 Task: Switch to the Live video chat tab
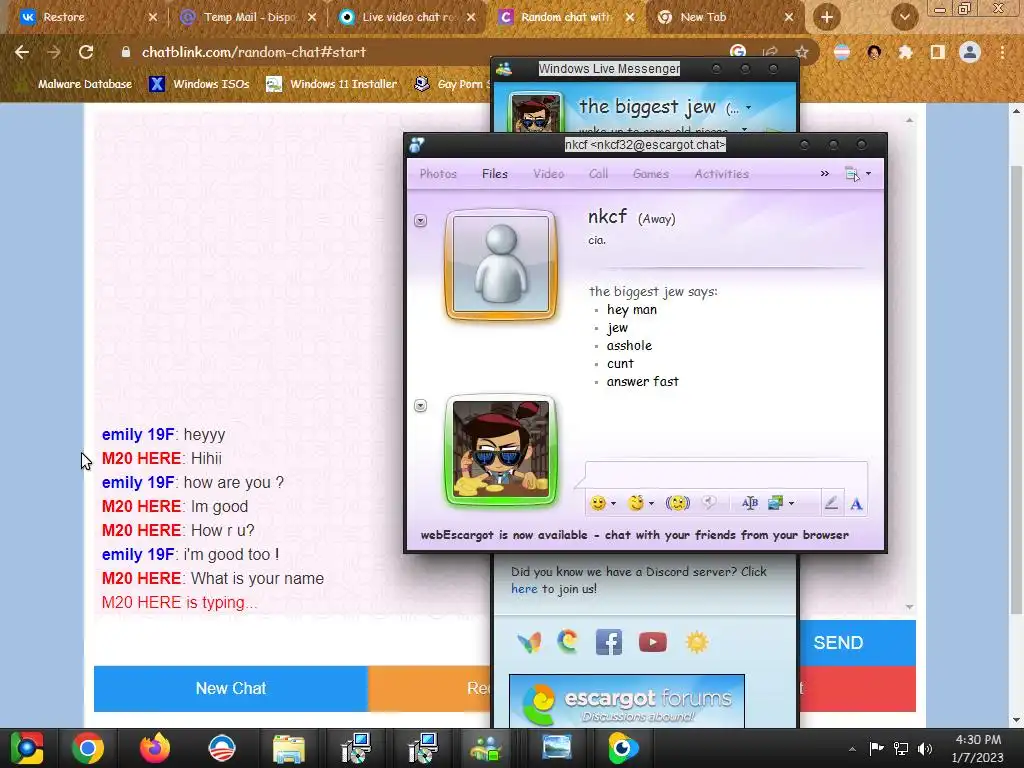pos(408,17)
